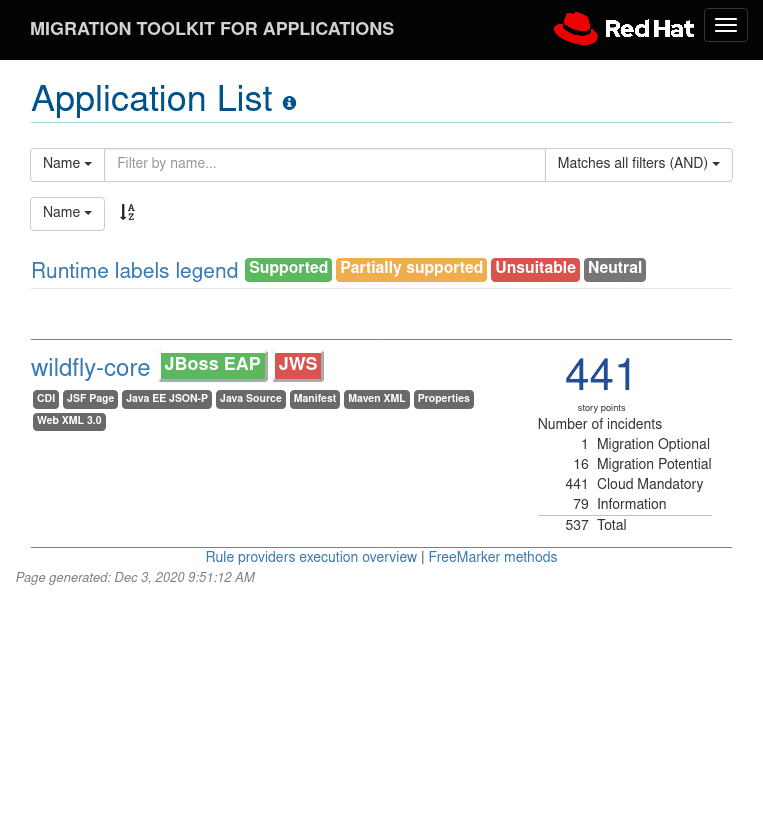Click the Unsuitable legend label
The width and height of the screenshot is (763, 837).
tap(535, 270)
